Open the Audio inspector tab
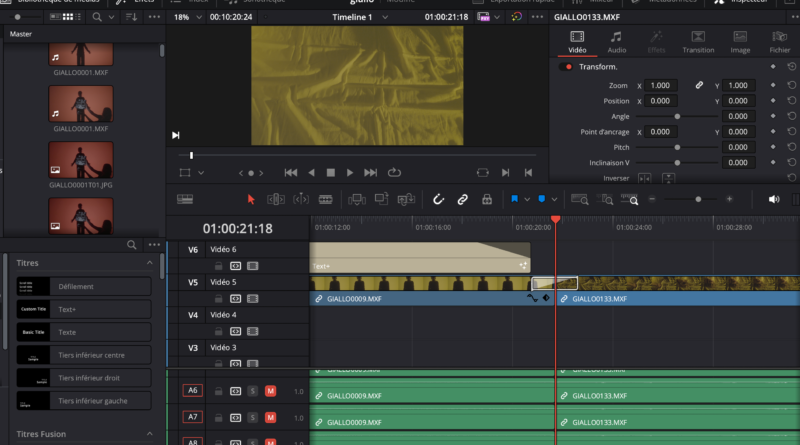Image resolution: width=800 pixels, height=445 pixels. click(616, 42)
